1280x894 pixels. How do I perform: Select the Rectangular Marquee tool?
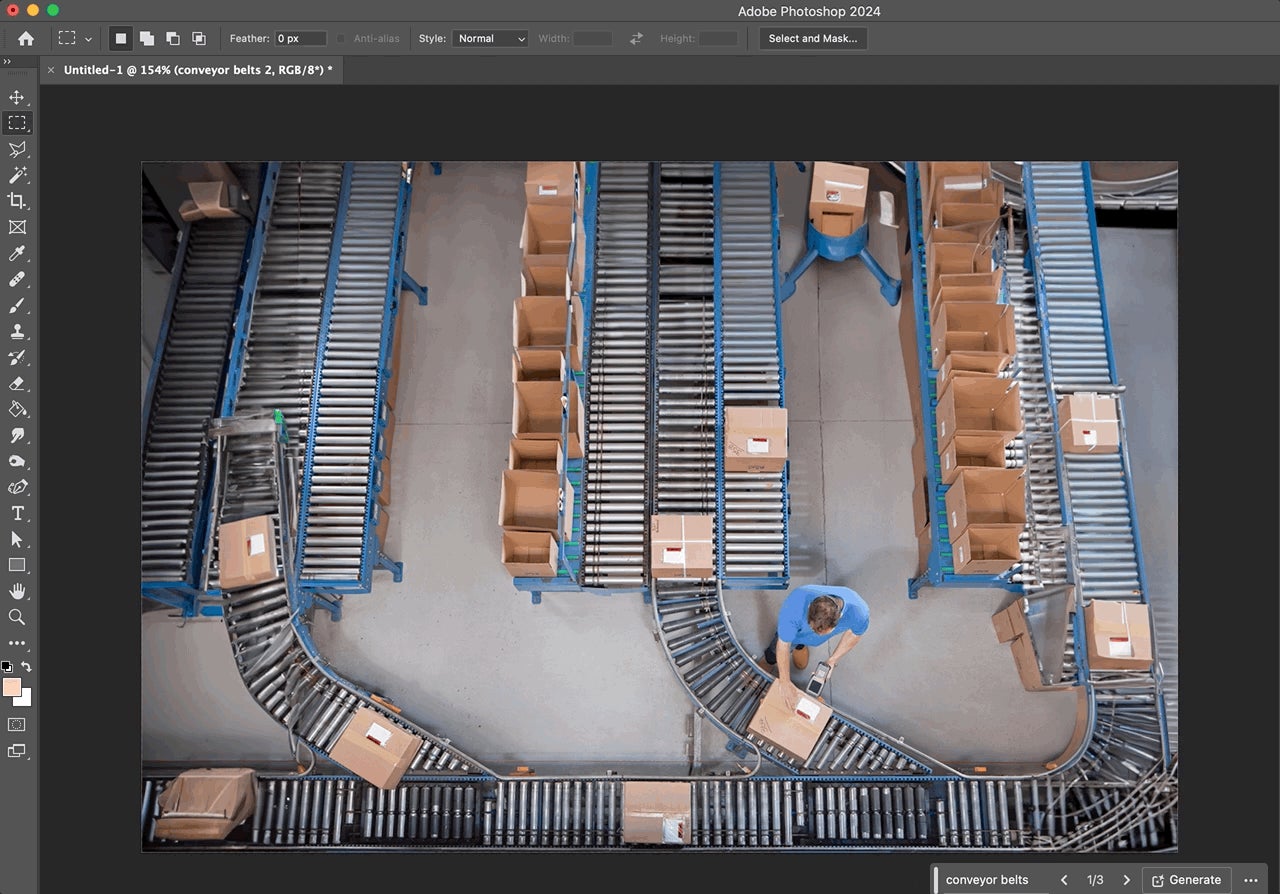coord(17,123)
